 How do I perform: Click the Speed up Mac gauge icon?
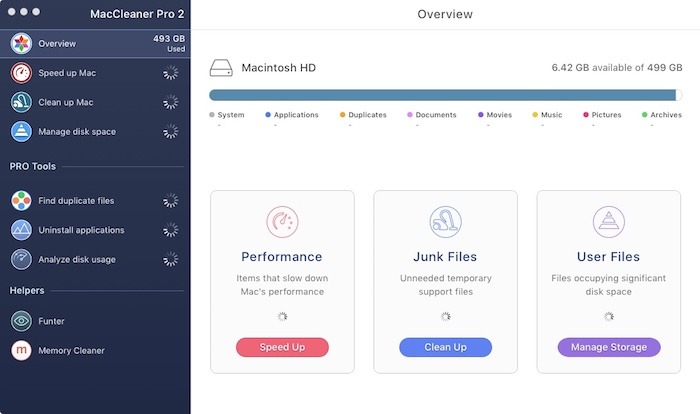(x=21, y=73)
